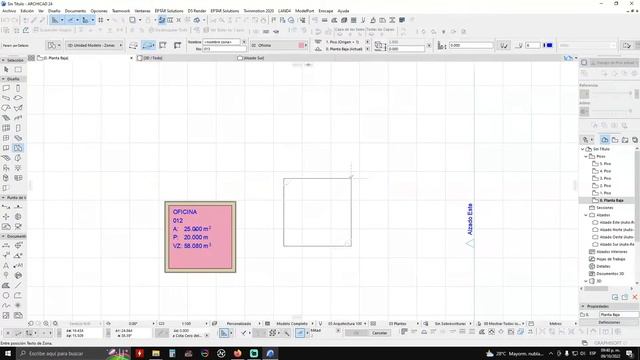This screenshot has height=360, width=640.
Task: Click the Windows Start button
Action: pyautogui.click(x=8, y=353)
